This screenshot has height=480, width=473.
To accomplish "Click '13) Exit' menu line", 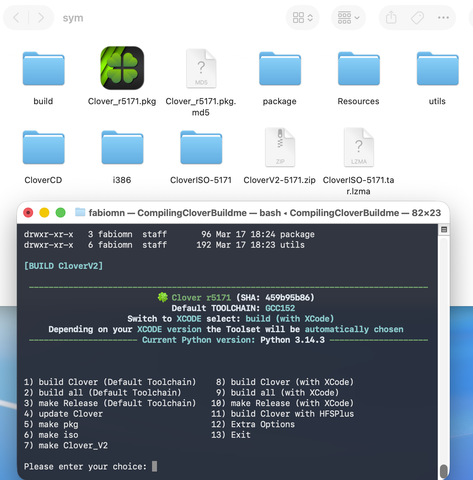I will point(231,435).
